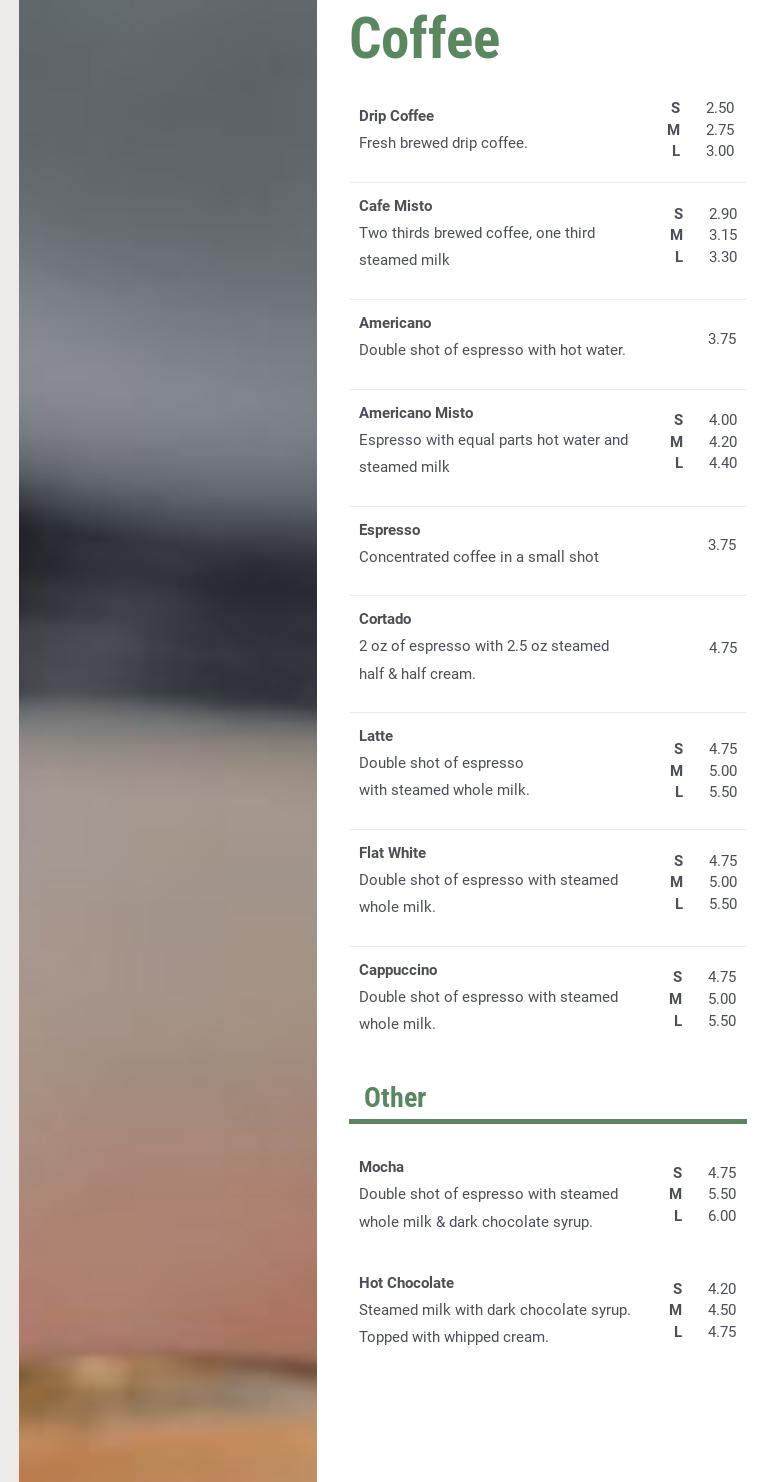
Task: Select the Mocha menu item
Action: point(381,1167)
